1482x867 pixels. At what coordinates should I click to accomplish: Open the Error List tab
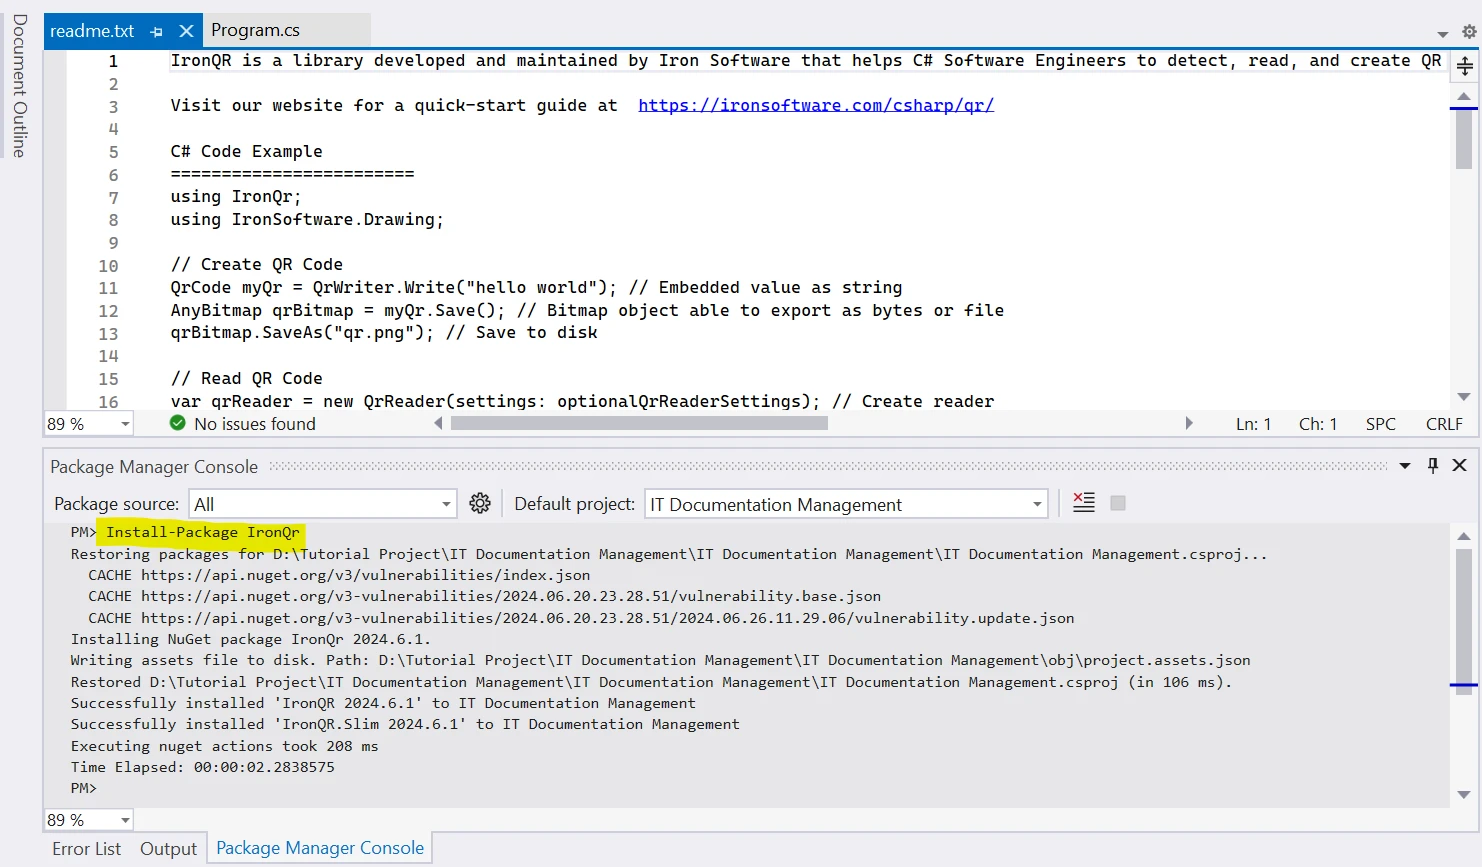(86, 849)
